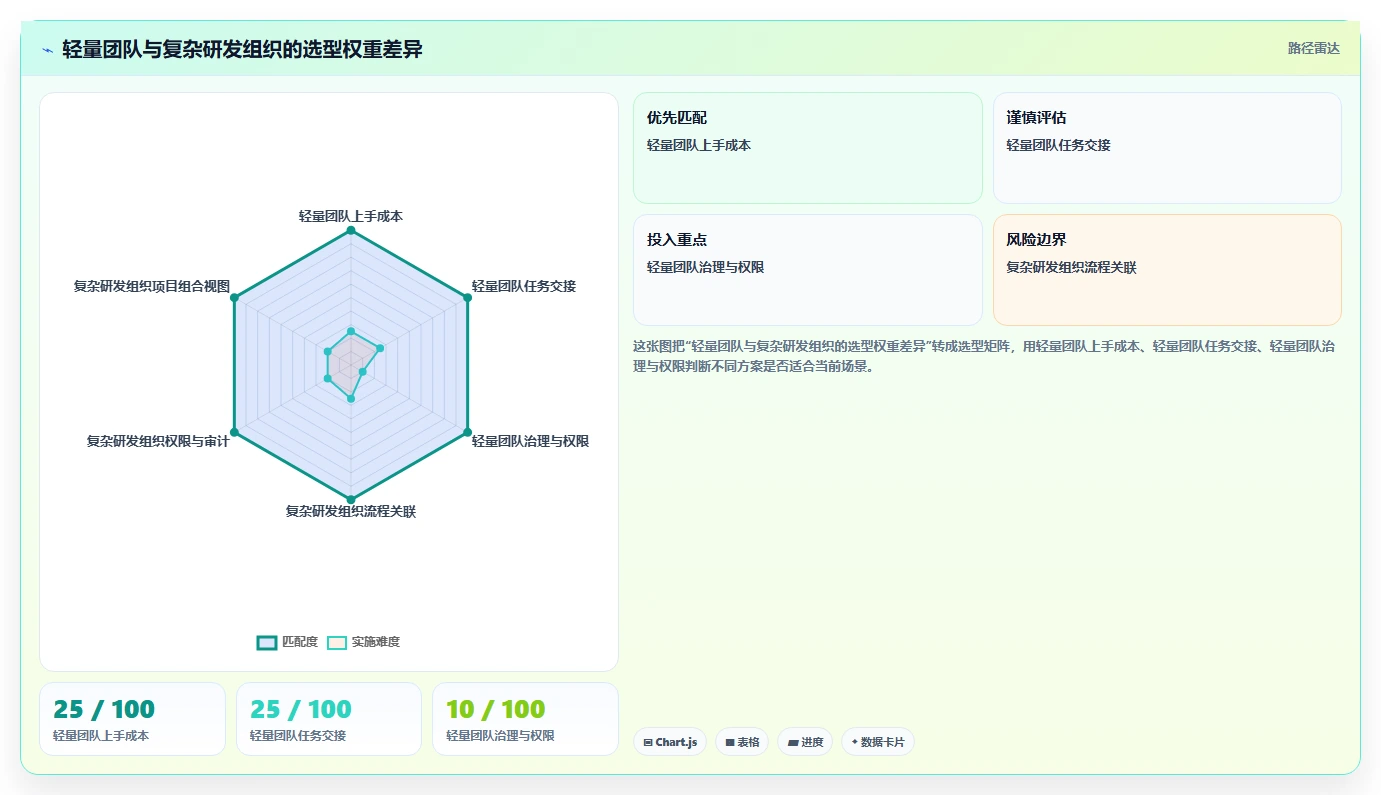1381x795 pixels.
Task: Open the 投入重点 card
Action: click(808, 270)
